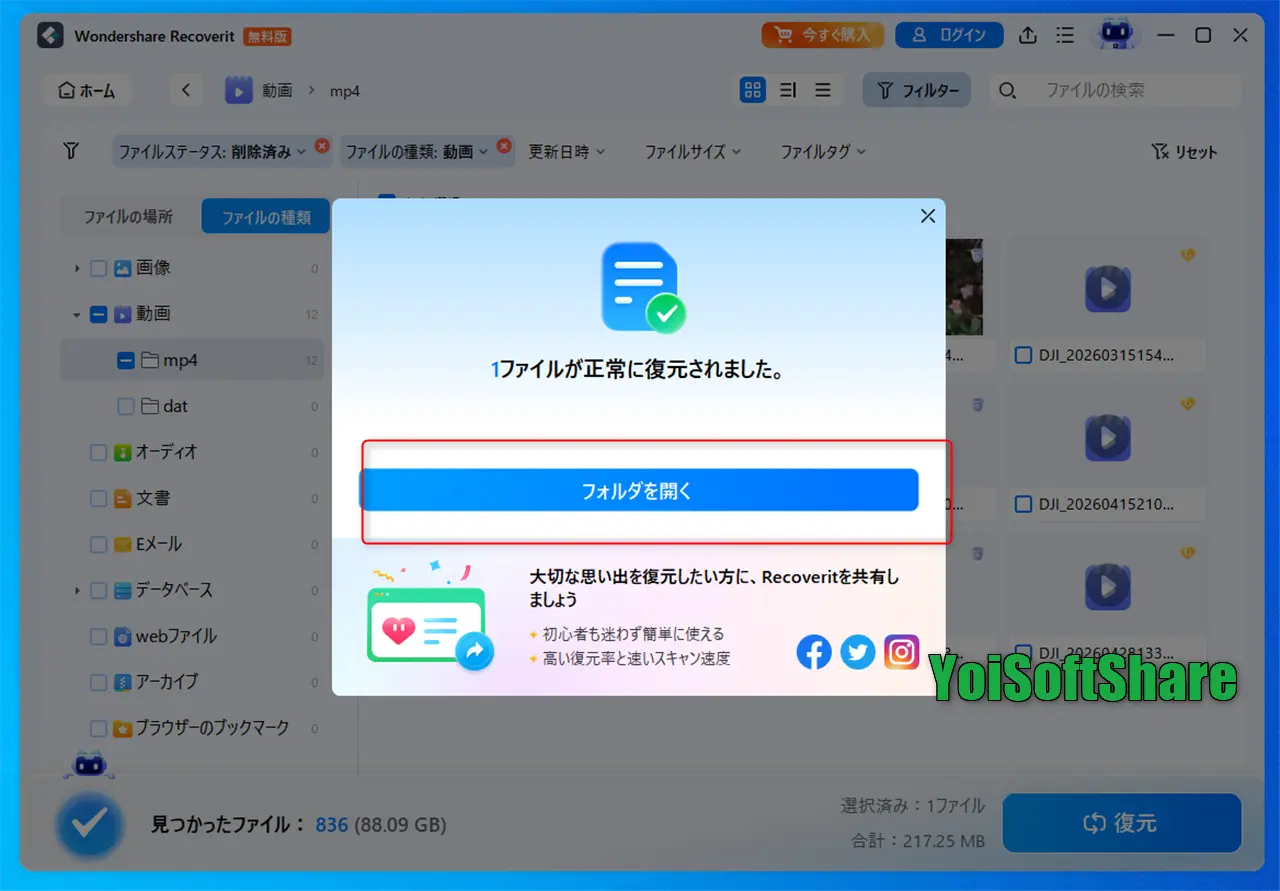Check the データベース checkbox
Screen dimensions: 1280x891
pos(98,590)
